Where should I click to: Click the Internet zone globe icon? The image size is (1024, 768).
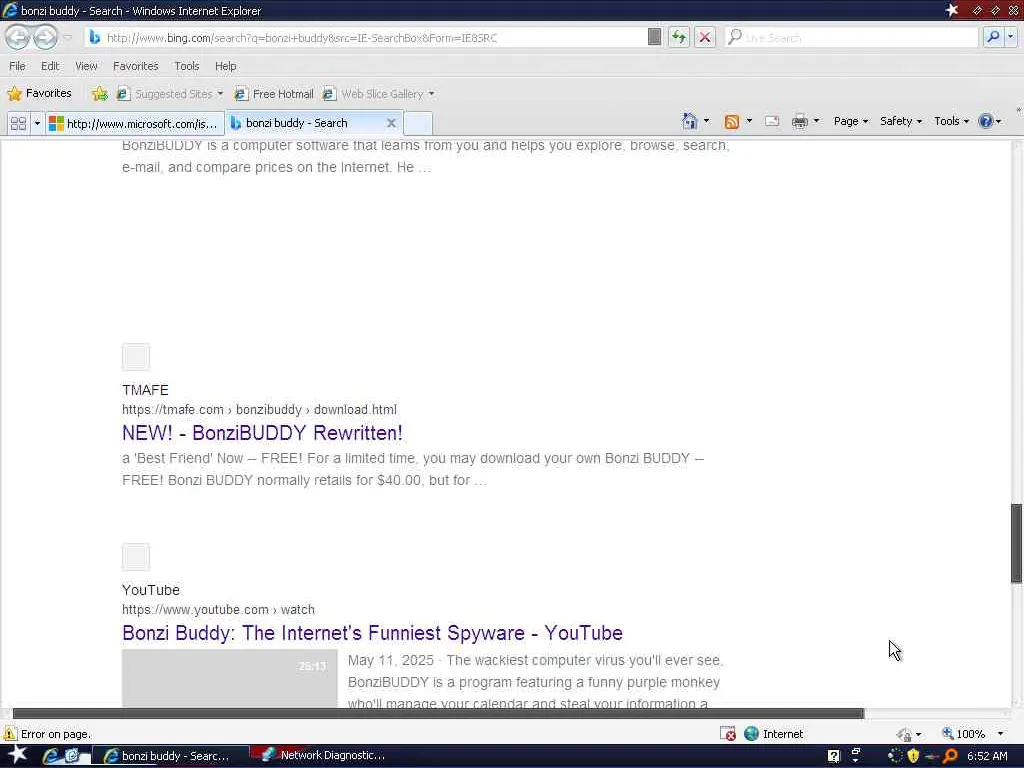point(751,733)
